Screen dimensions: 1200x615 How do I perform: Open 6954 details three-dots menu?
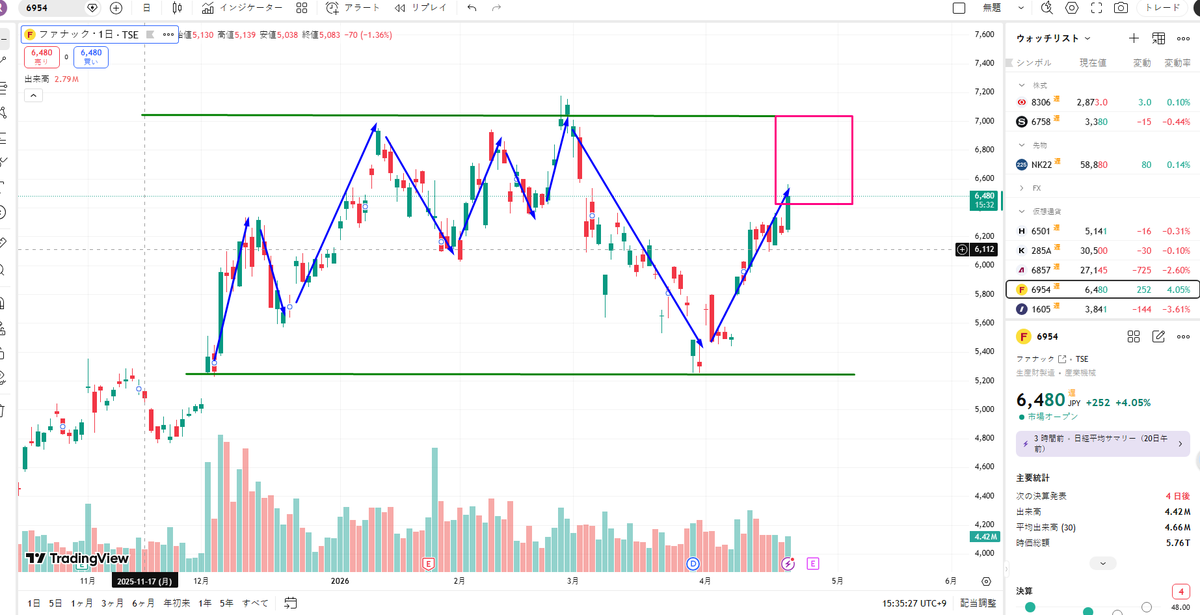tap(1183, 337)
